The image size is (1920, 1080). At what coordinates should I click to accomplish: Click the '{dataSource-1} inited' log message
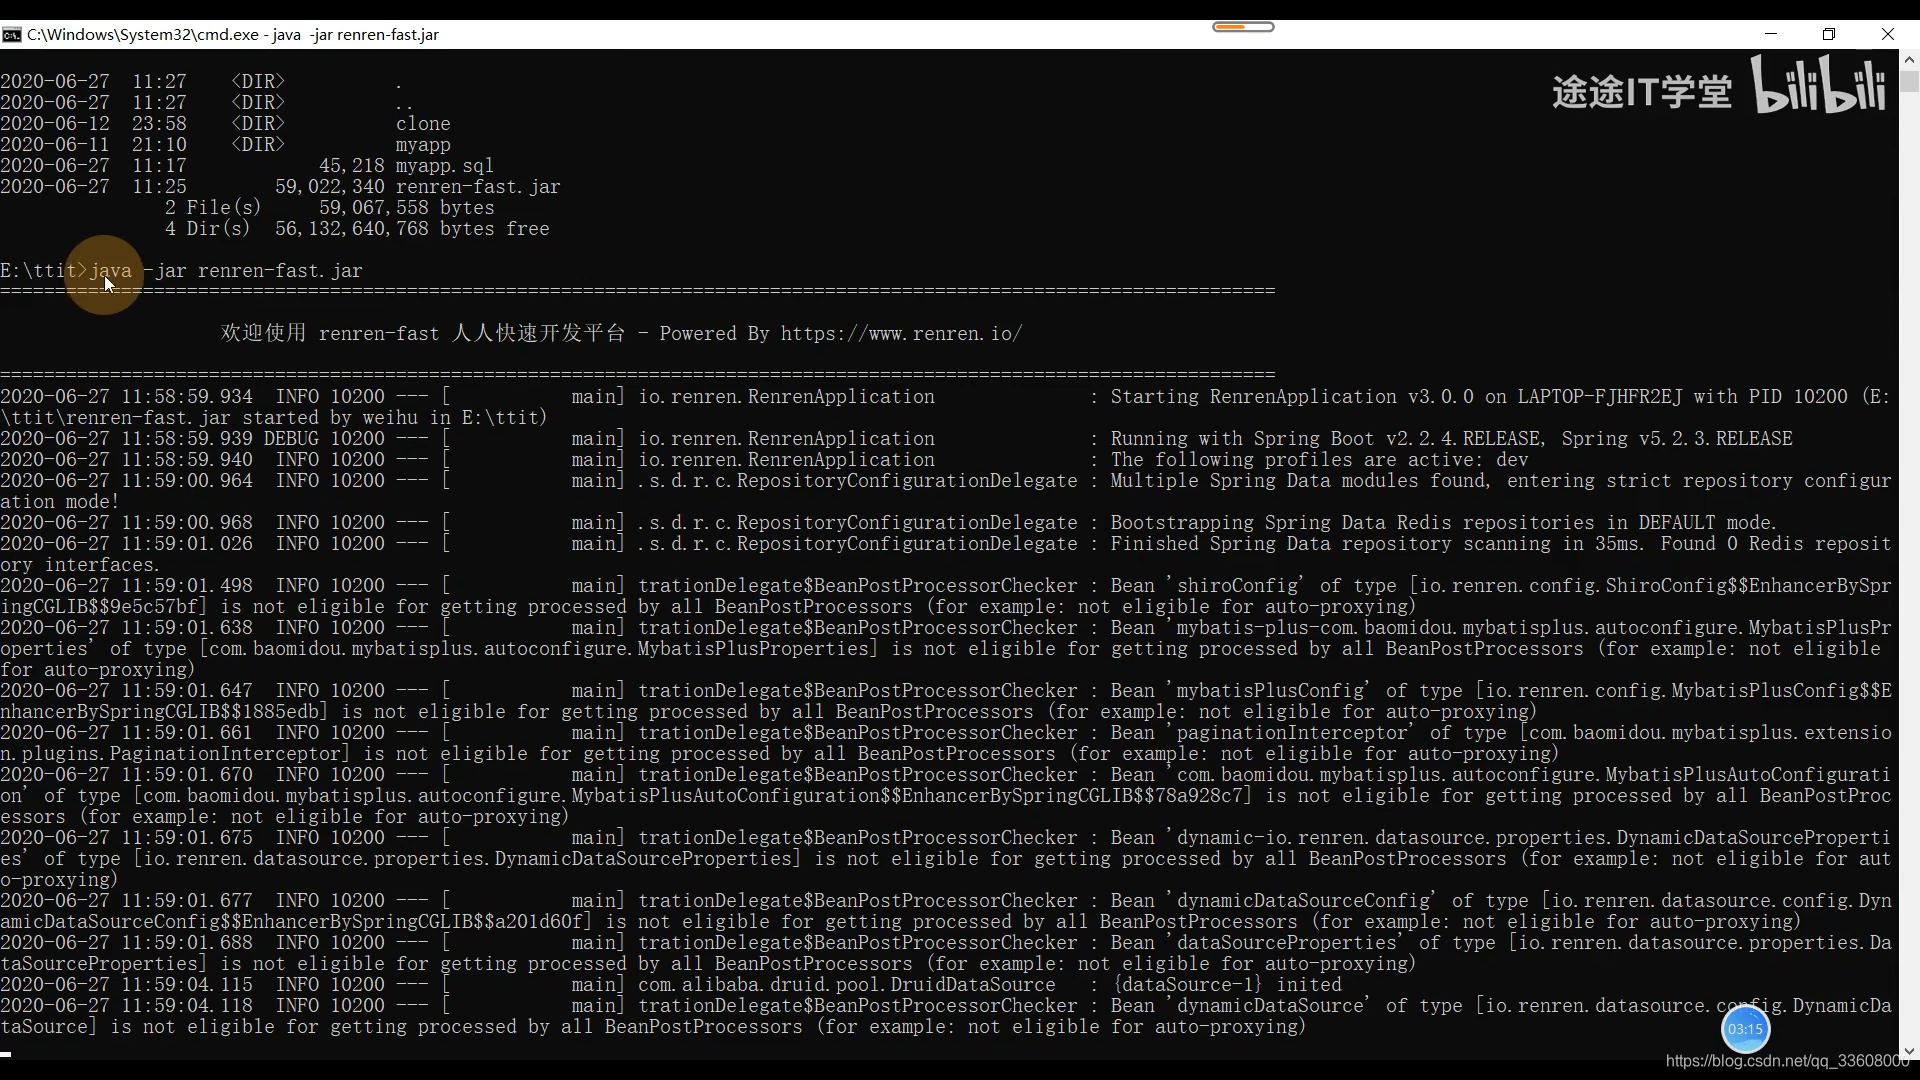click(x=1226, y=985)
